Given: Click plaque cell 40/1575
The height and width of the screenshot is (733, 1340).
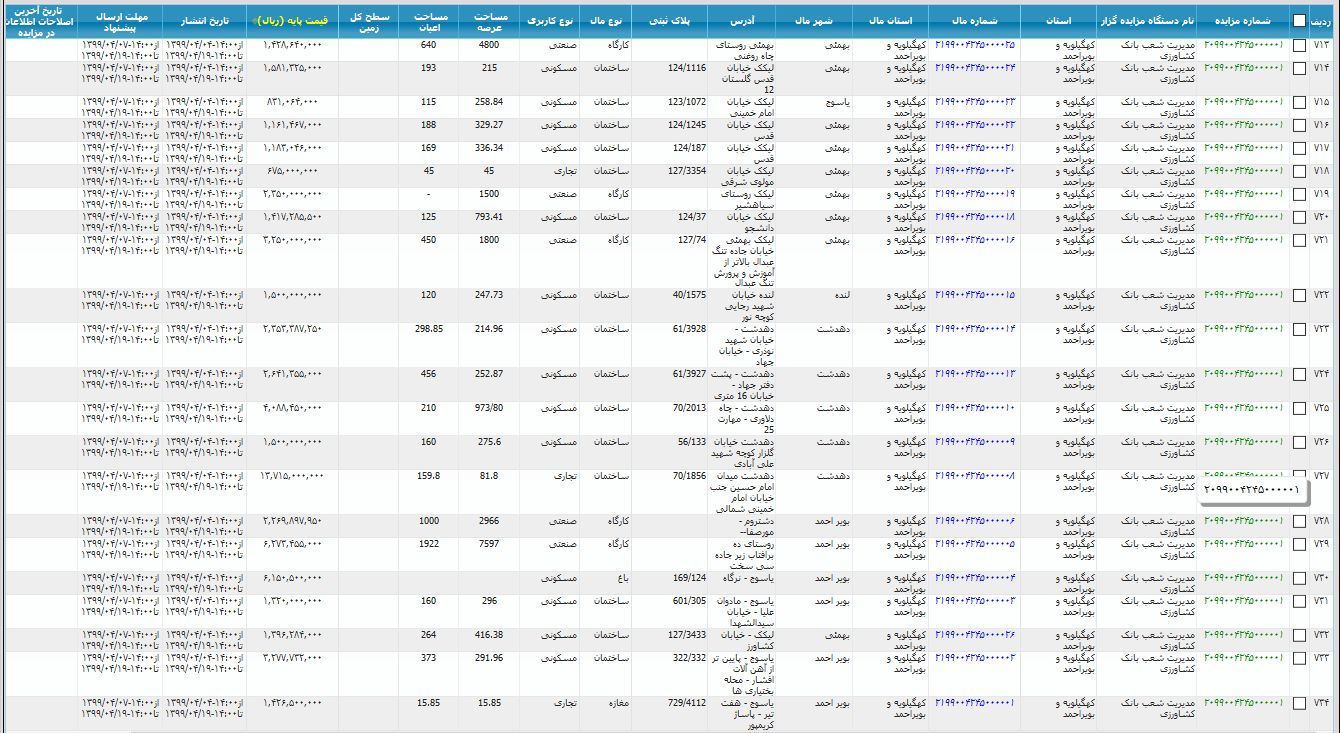Looking at the screenshot, I should (x=689, y=294).
